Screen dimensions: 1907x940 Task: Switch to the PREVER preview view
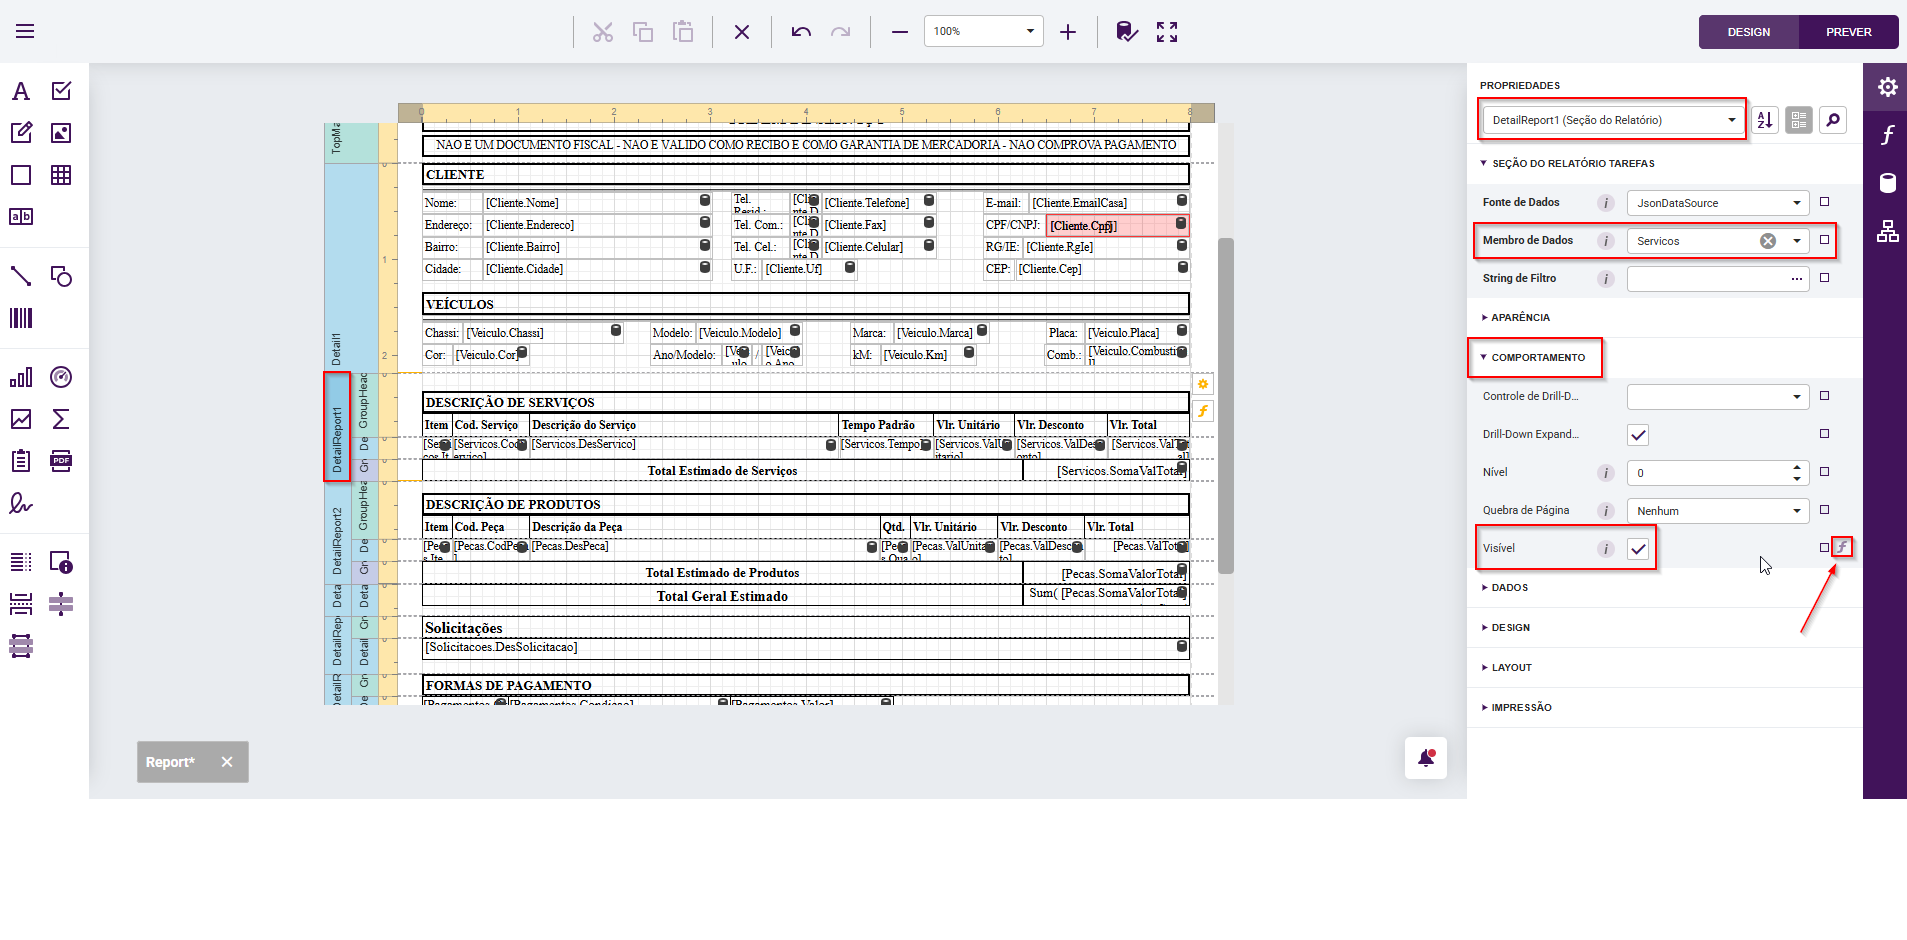tap(1849, 32)
